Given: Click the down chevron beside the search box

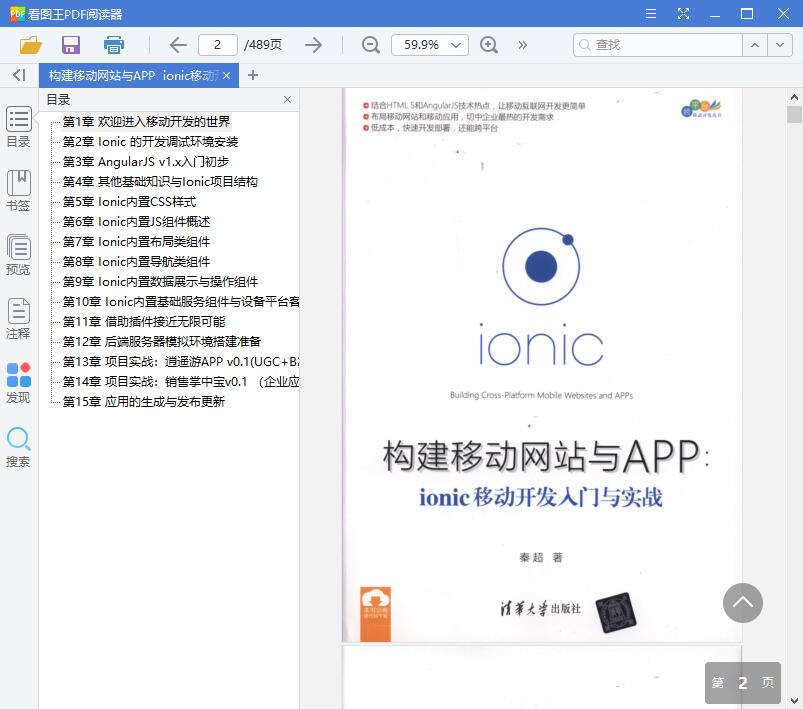Looking at the screenshot, I should tap(780, 45).
